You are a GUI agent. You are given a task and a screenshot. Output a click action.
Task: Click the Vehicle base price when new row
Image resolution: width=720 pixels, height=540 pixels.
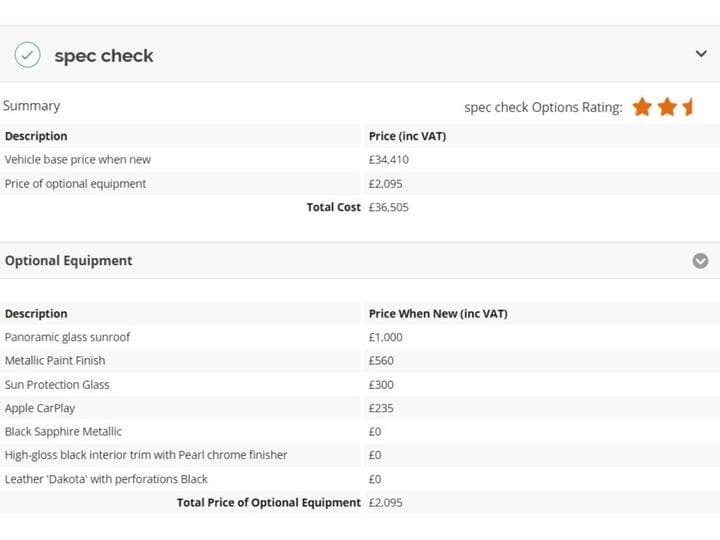tap(360, 160)
